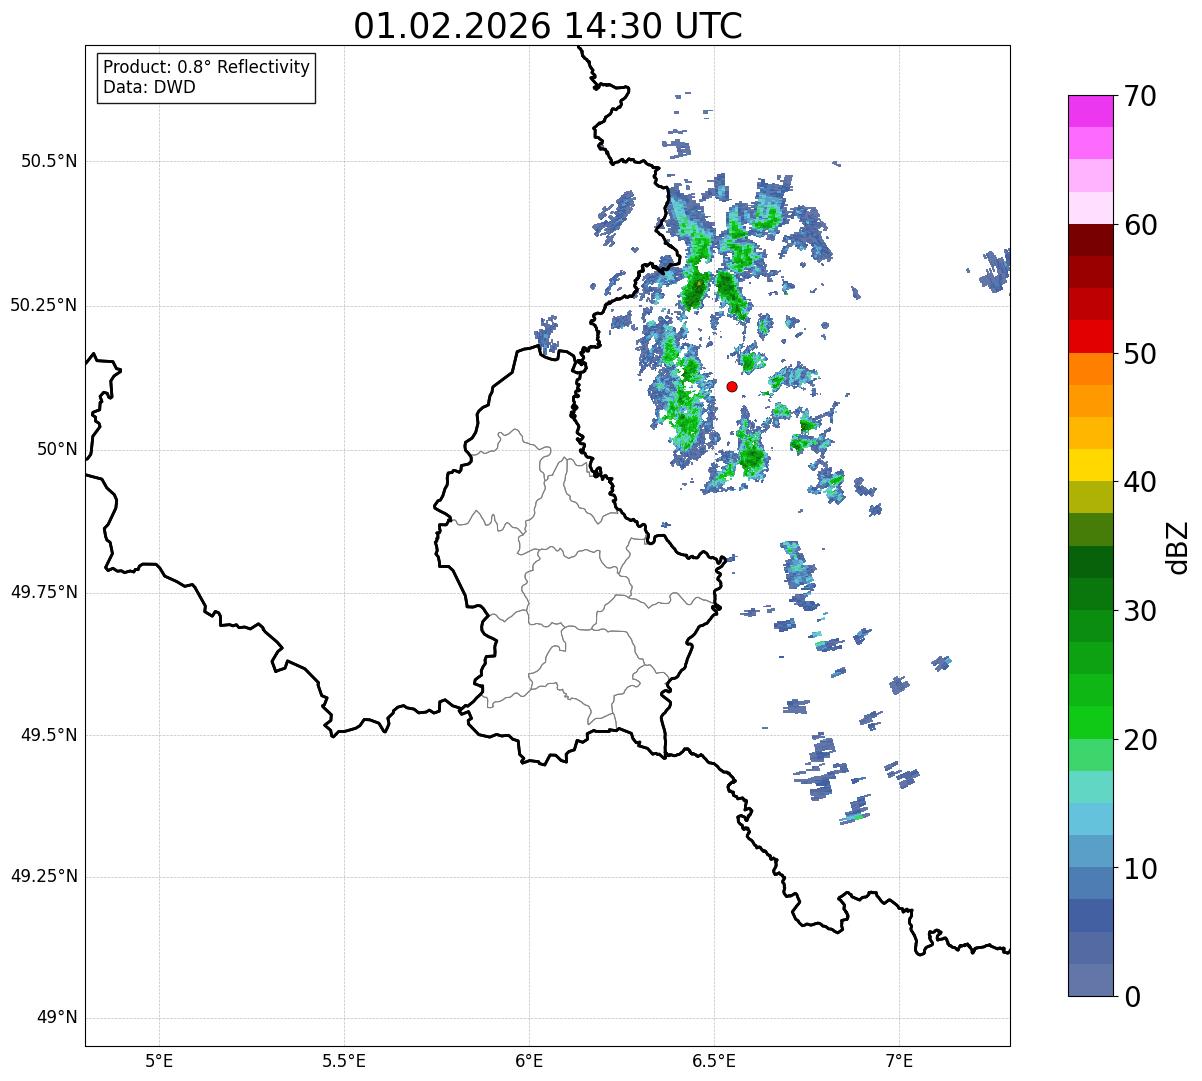The width and height of the screenshot is (1202, 1081).
Task: Click the 50 tick on the colorbar
Action: point(1140,354)
